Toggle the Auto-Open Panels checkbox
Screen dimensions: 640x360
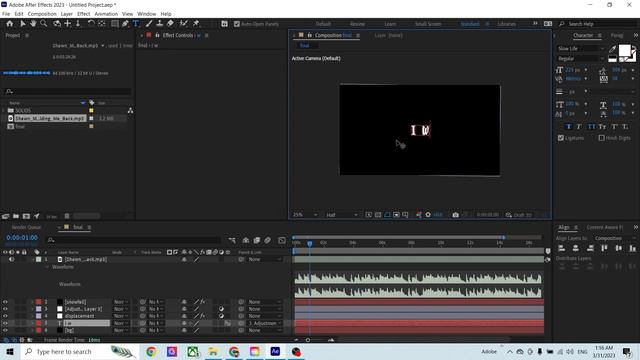click(x=237, y=24)
